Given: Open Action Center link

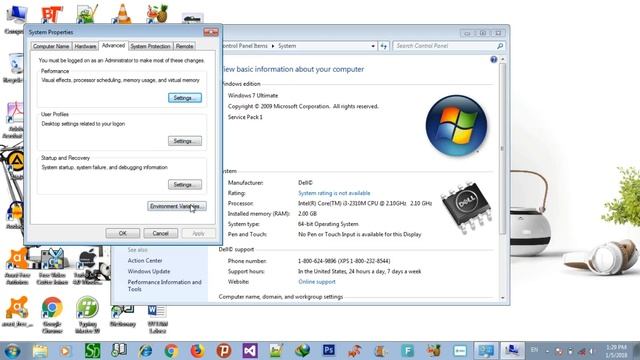Looking at the screenshot, I should pos(145,260).
